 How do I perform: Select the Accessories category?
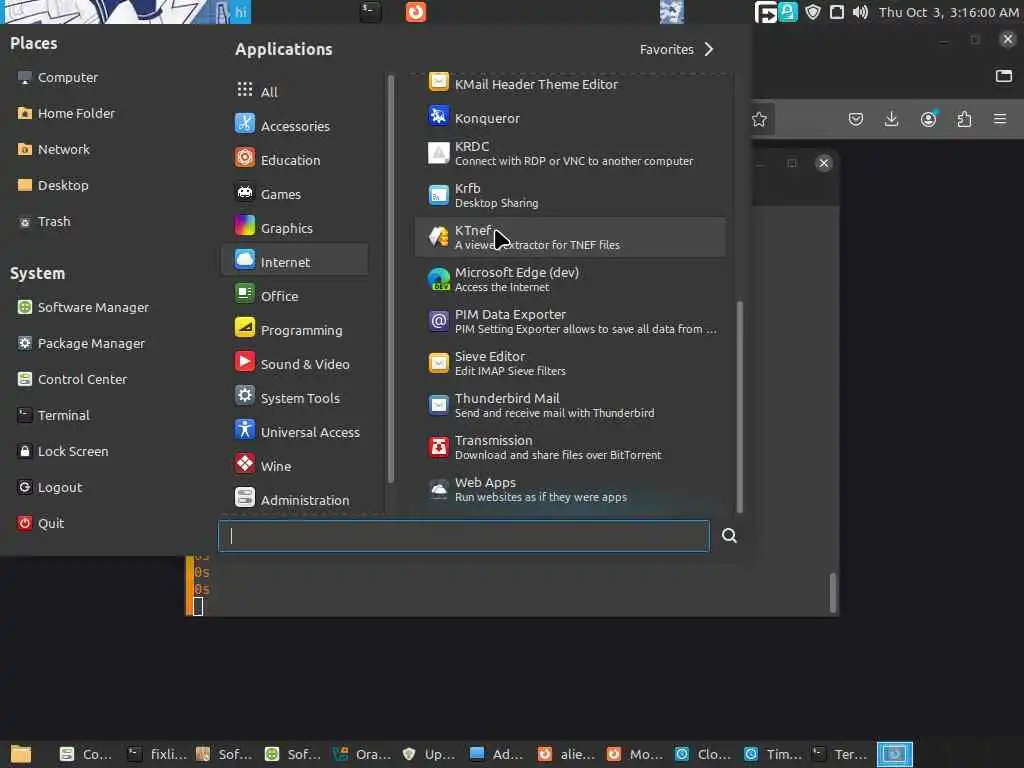point(295,125)
